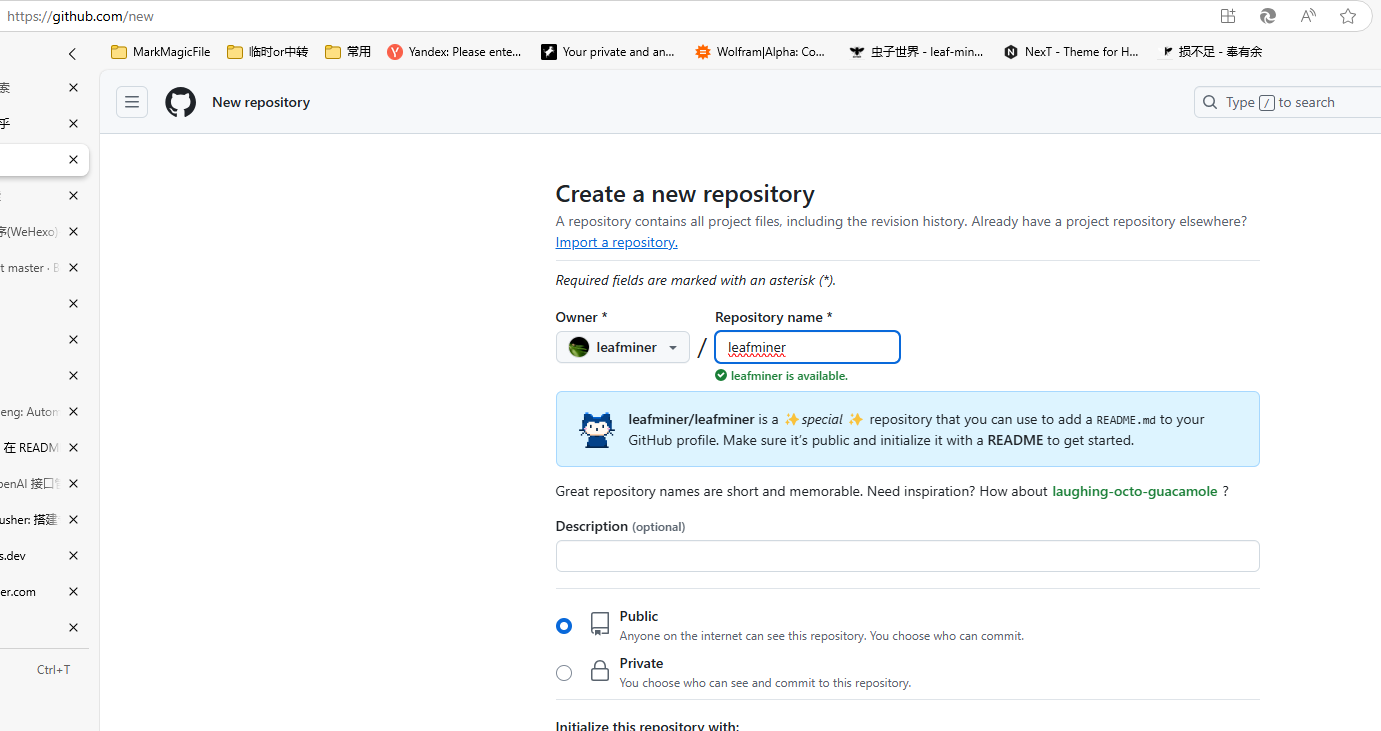Click the Description text field

pyautogui.click(x=907, y=556)
